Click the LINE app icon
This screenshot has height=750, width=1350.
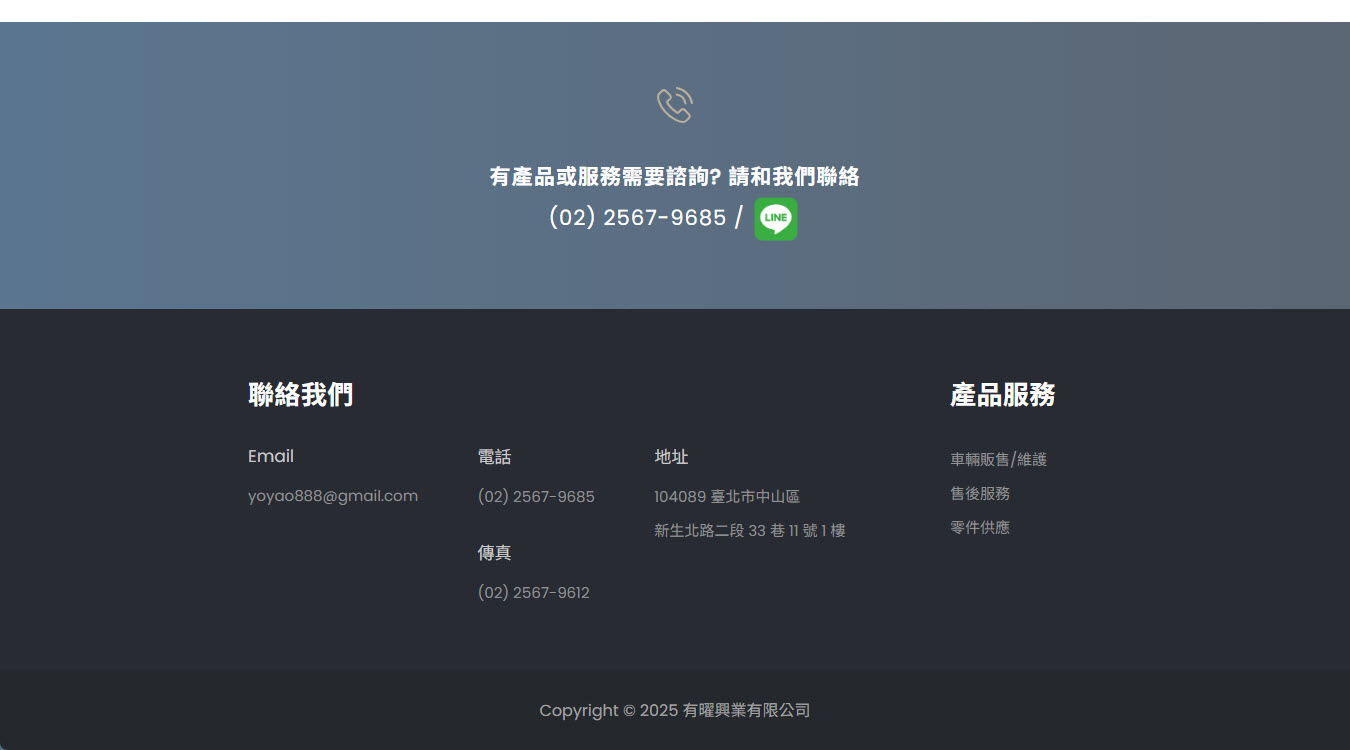click(775, 219)
